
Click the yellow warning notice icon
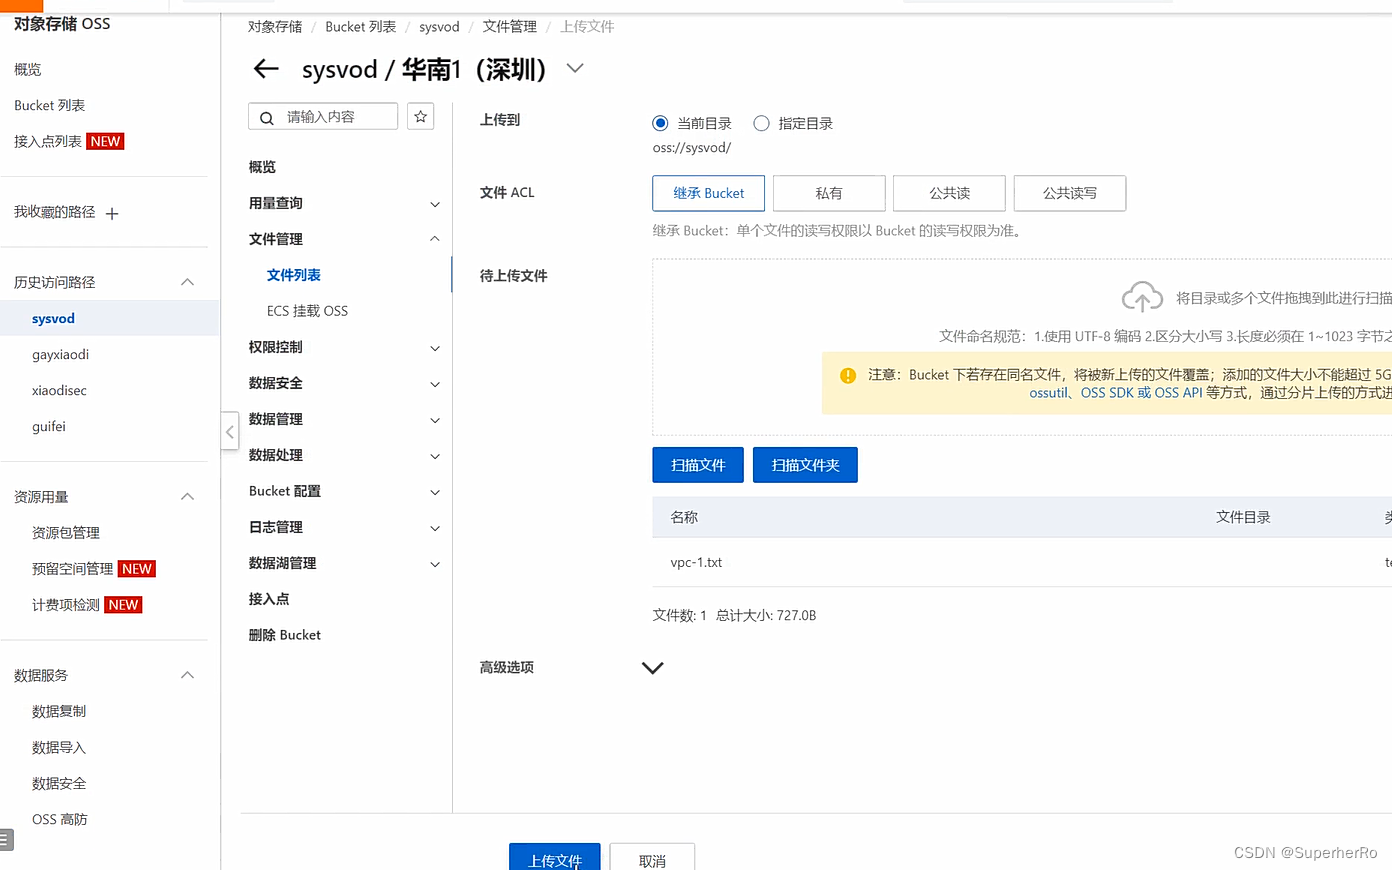tap(848, 375)
